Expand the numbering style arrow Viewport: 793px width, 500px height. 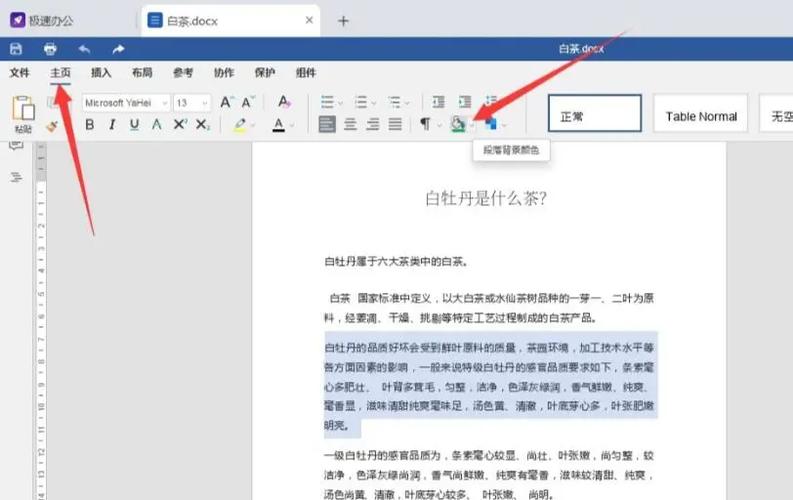point(374,103)
